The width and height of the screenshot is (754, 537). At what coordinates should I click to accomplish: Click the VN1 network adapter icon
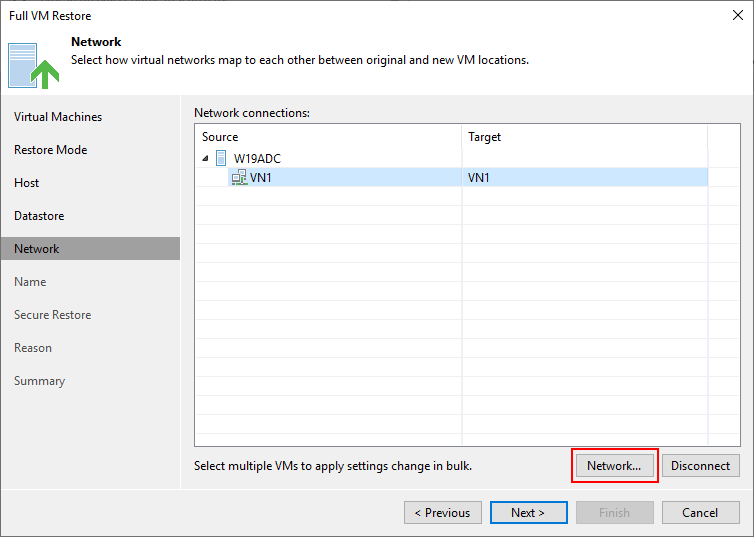coord(239,177)
